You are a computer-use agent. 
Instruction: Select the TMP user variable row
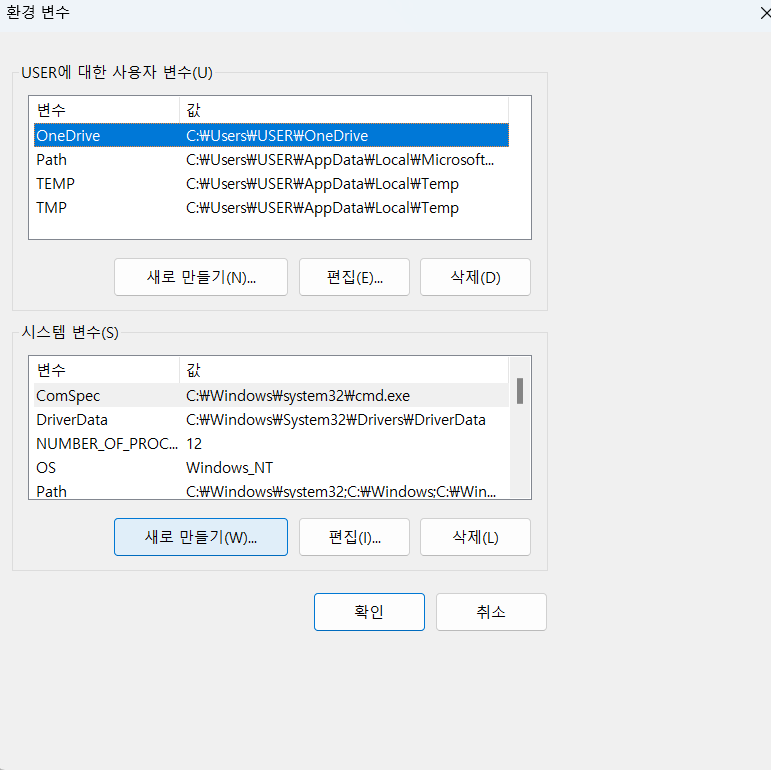pos(271,207)
